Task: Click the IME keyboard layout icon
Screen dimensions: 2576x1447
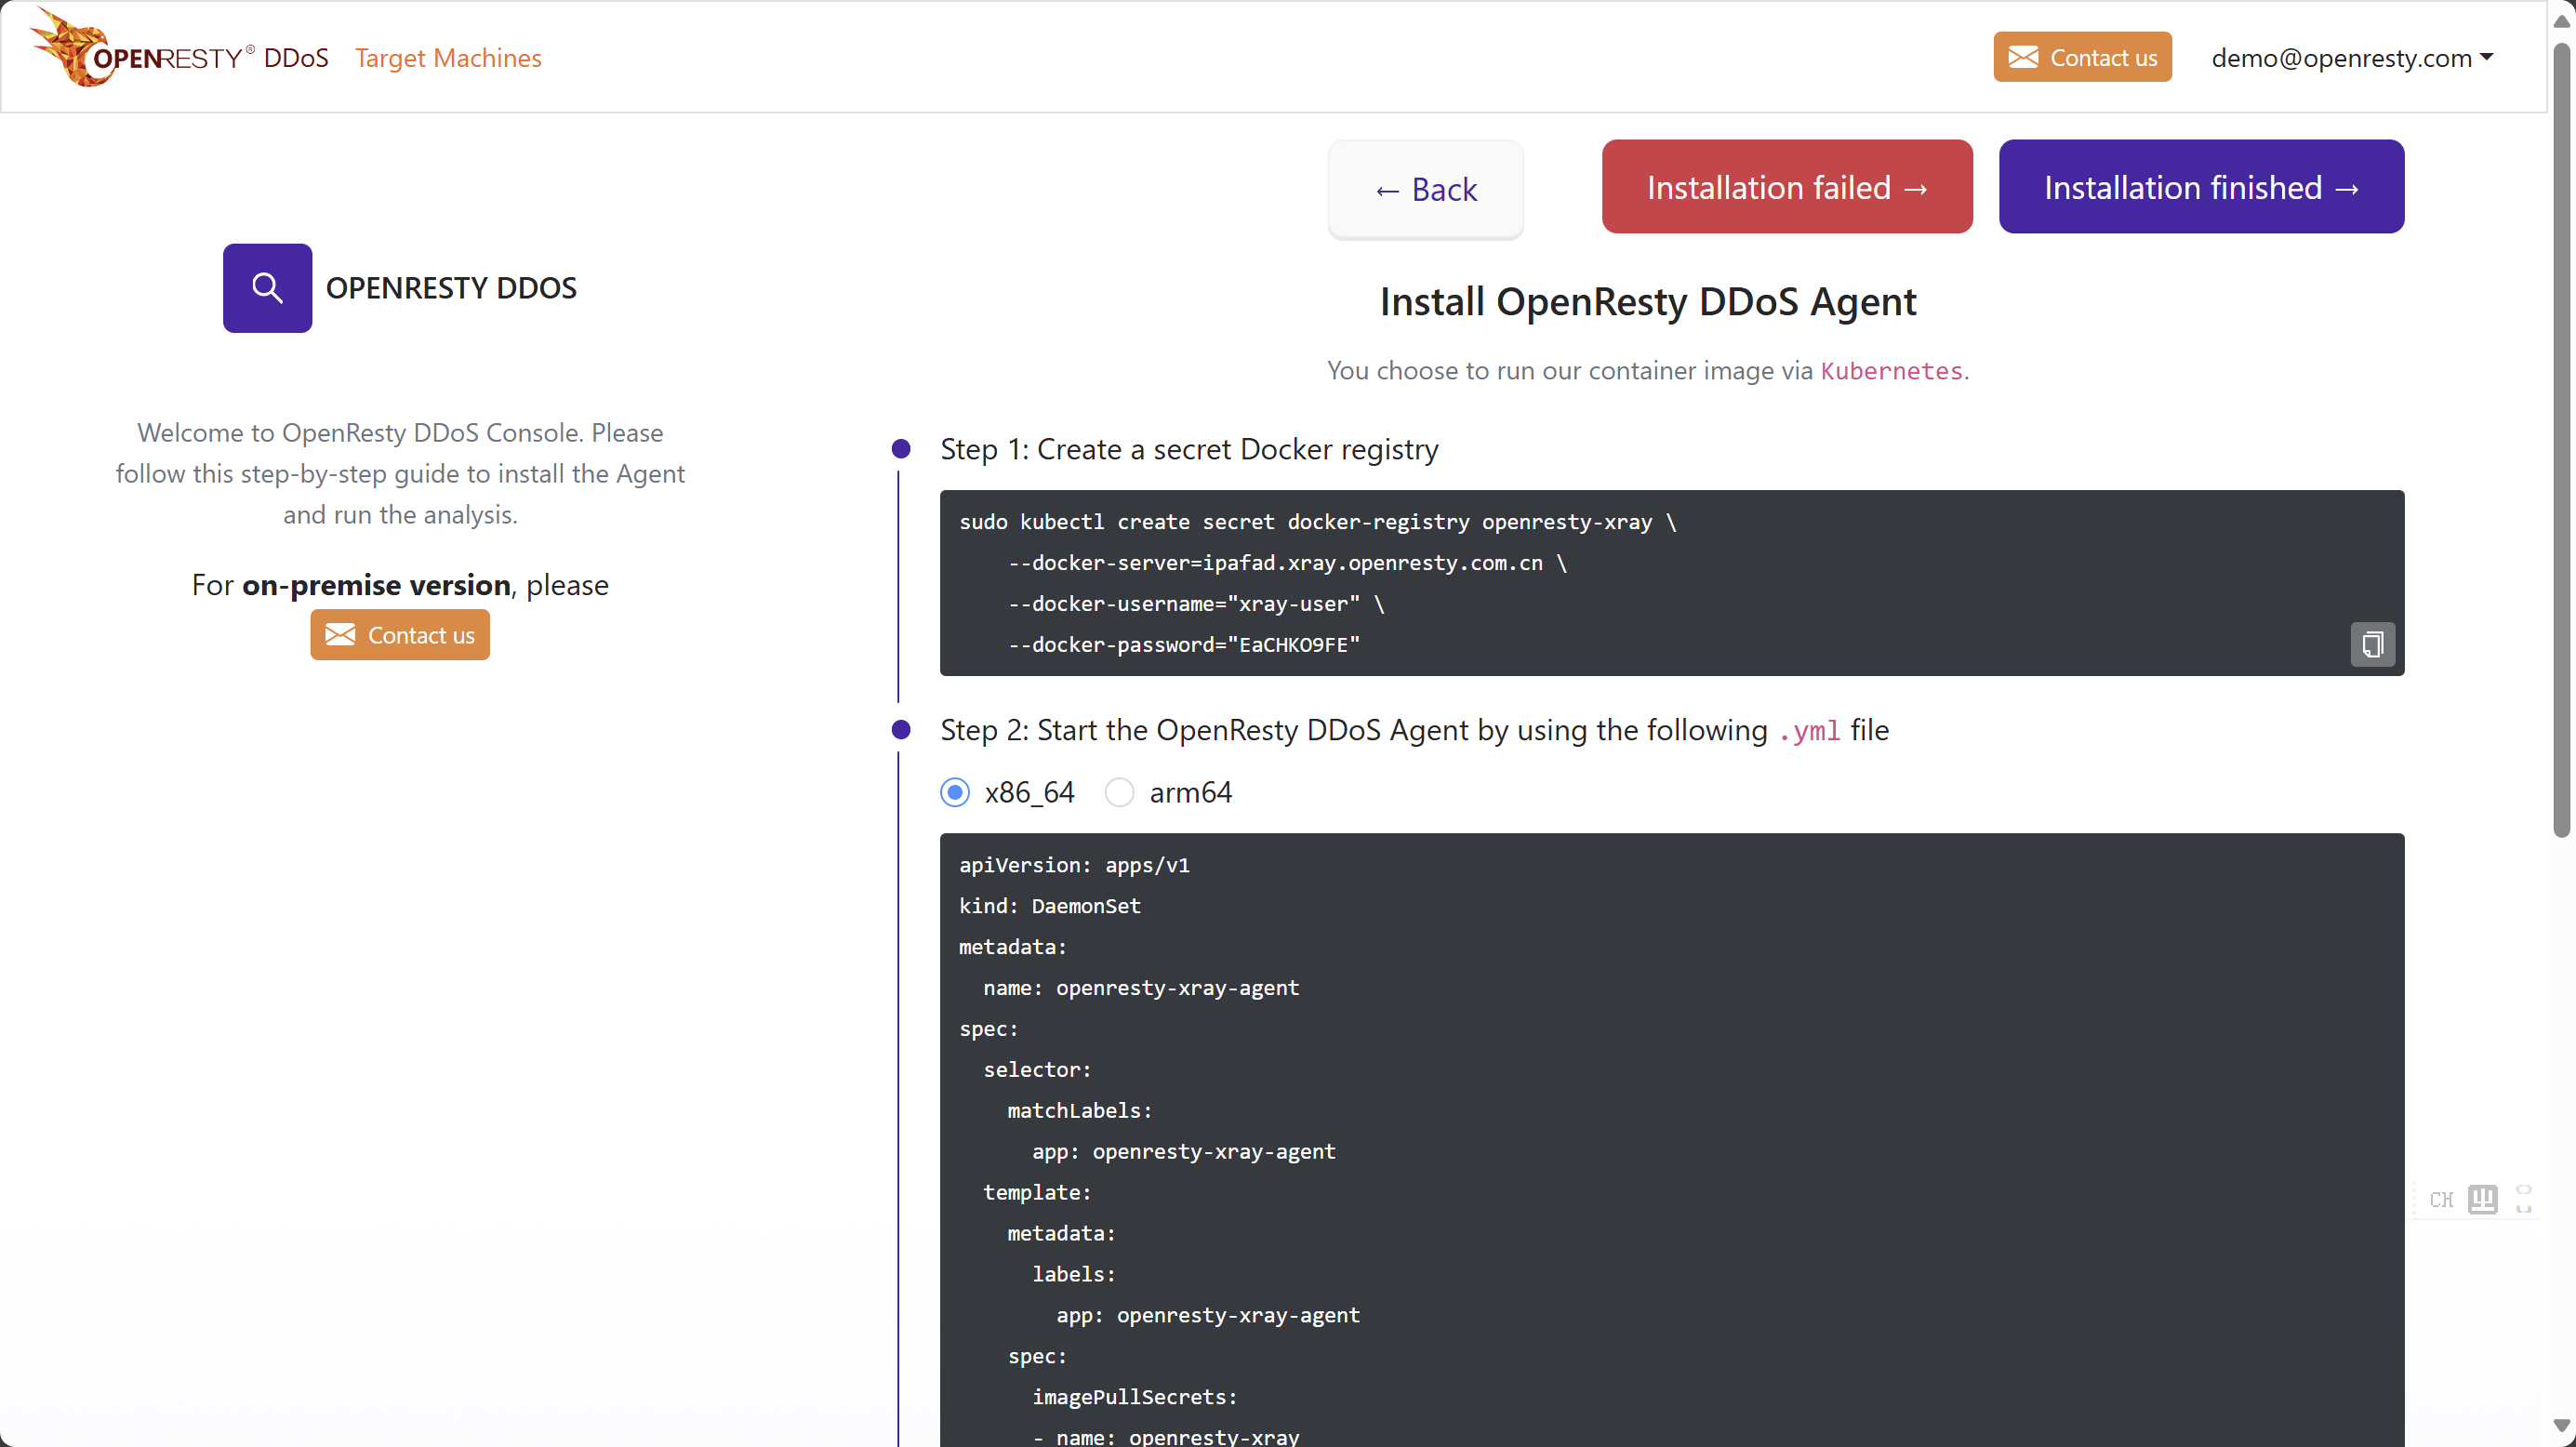Action: point(2482,1199)
